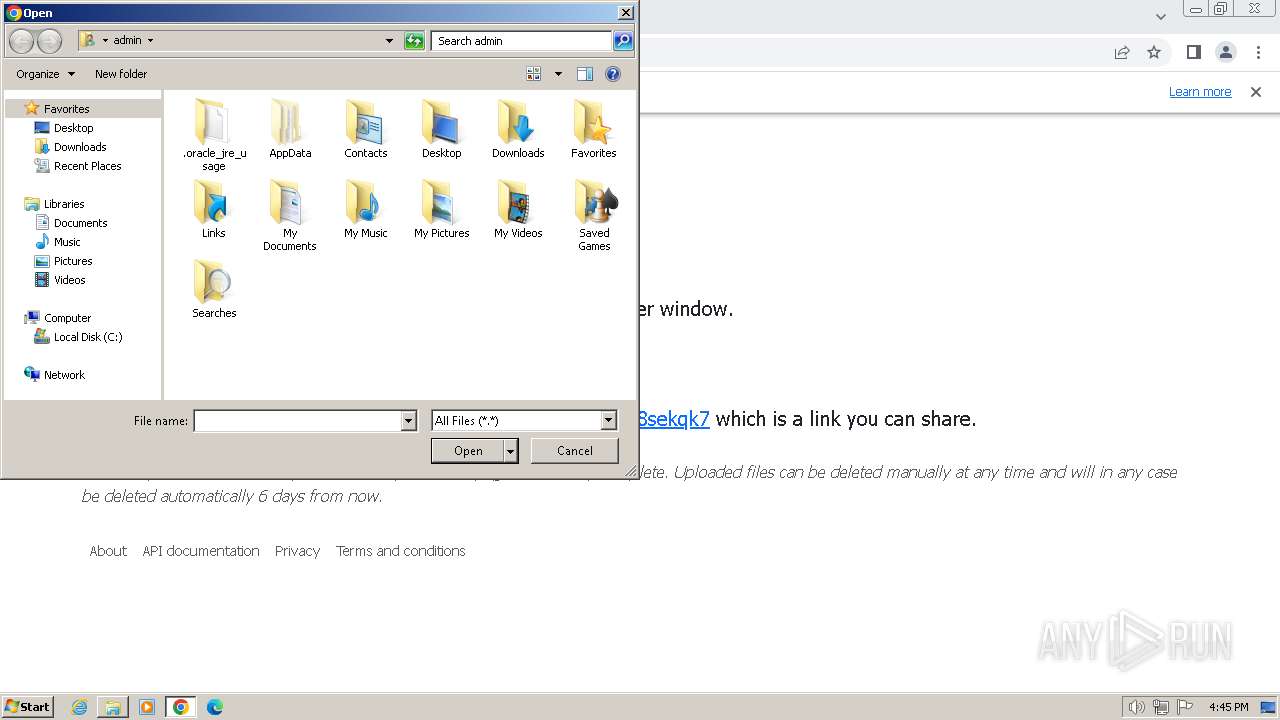Open the About link in footer
The image size is (1280, 720).
[108, 551]
